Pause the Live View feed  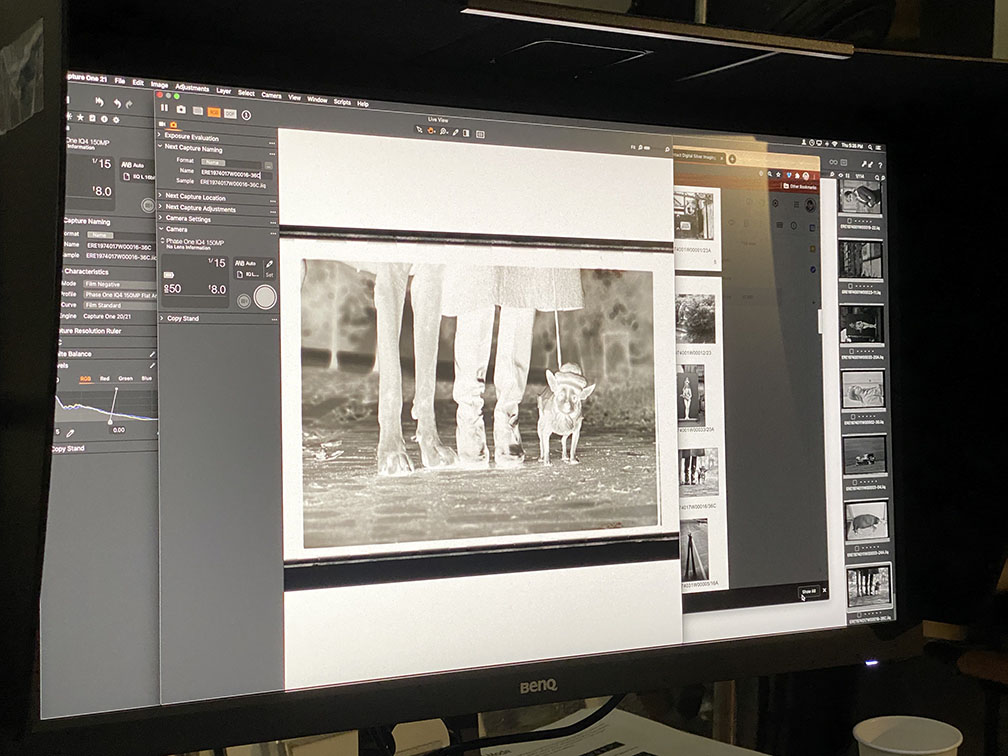pos(165,108)
